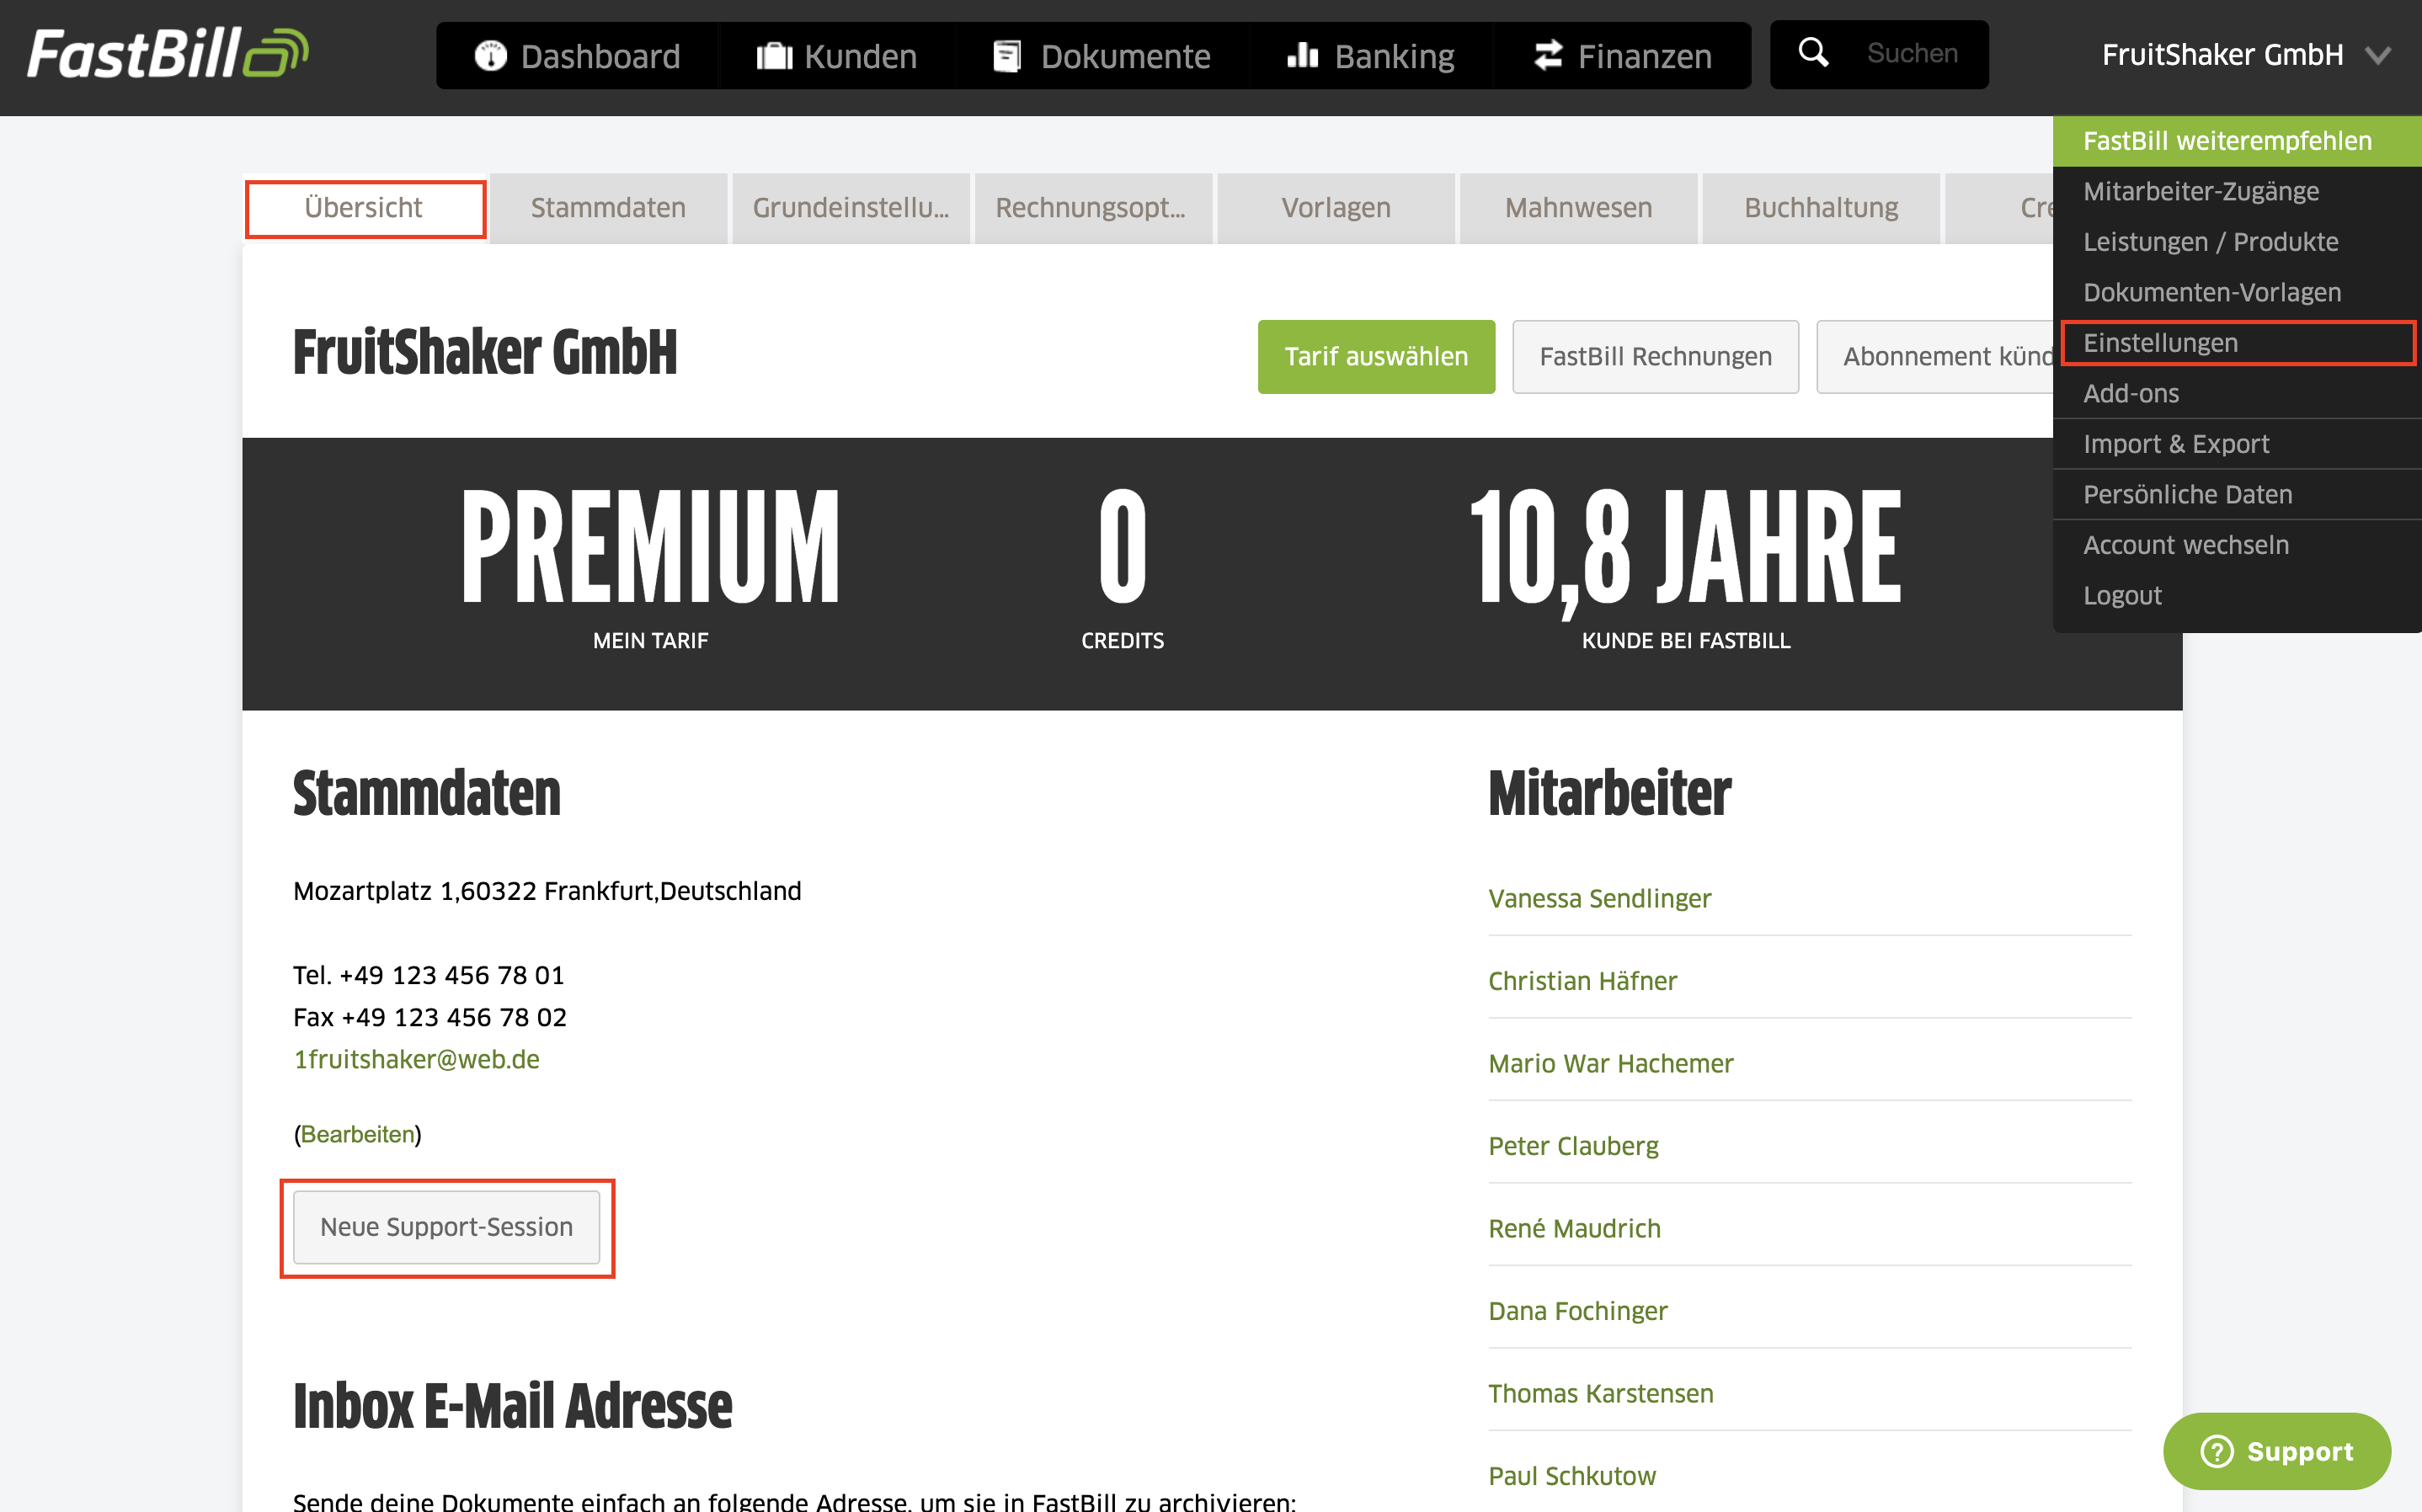The width and height of the screenshot is (2422, 1512).
Task: Open FastBill Rechnungen
Action: [x=1655, y=357]
